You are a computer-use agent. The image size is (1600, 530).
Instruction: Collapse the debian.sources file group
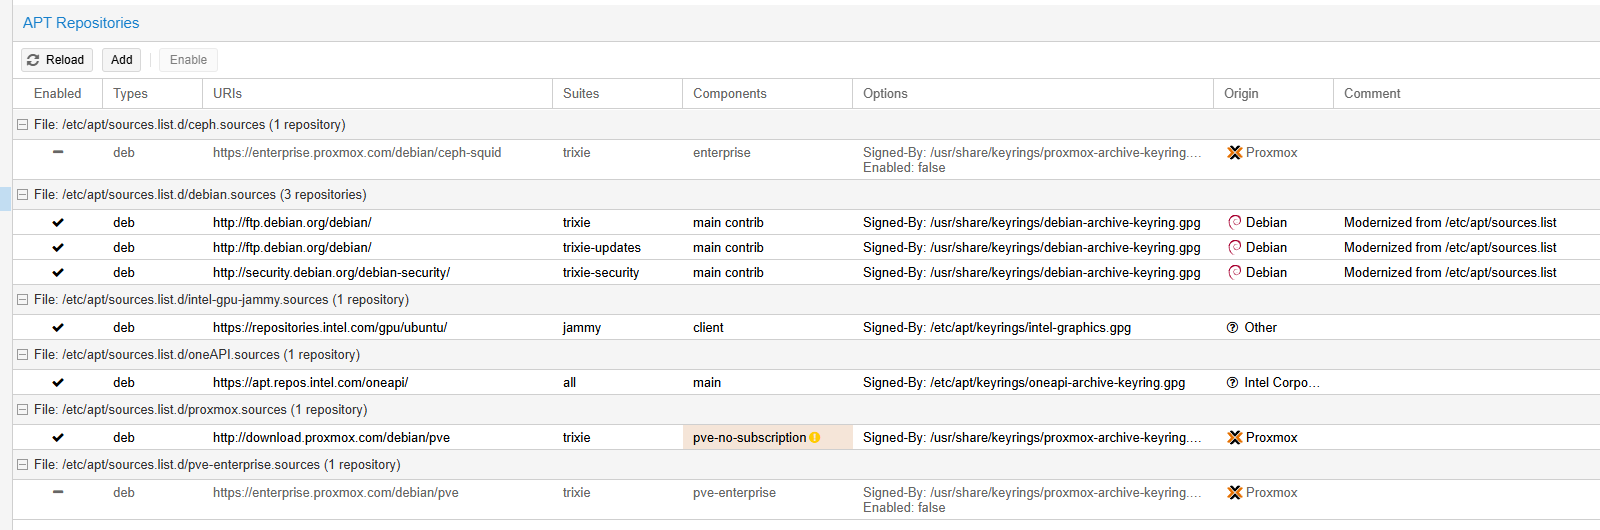[x=23, y=195]
